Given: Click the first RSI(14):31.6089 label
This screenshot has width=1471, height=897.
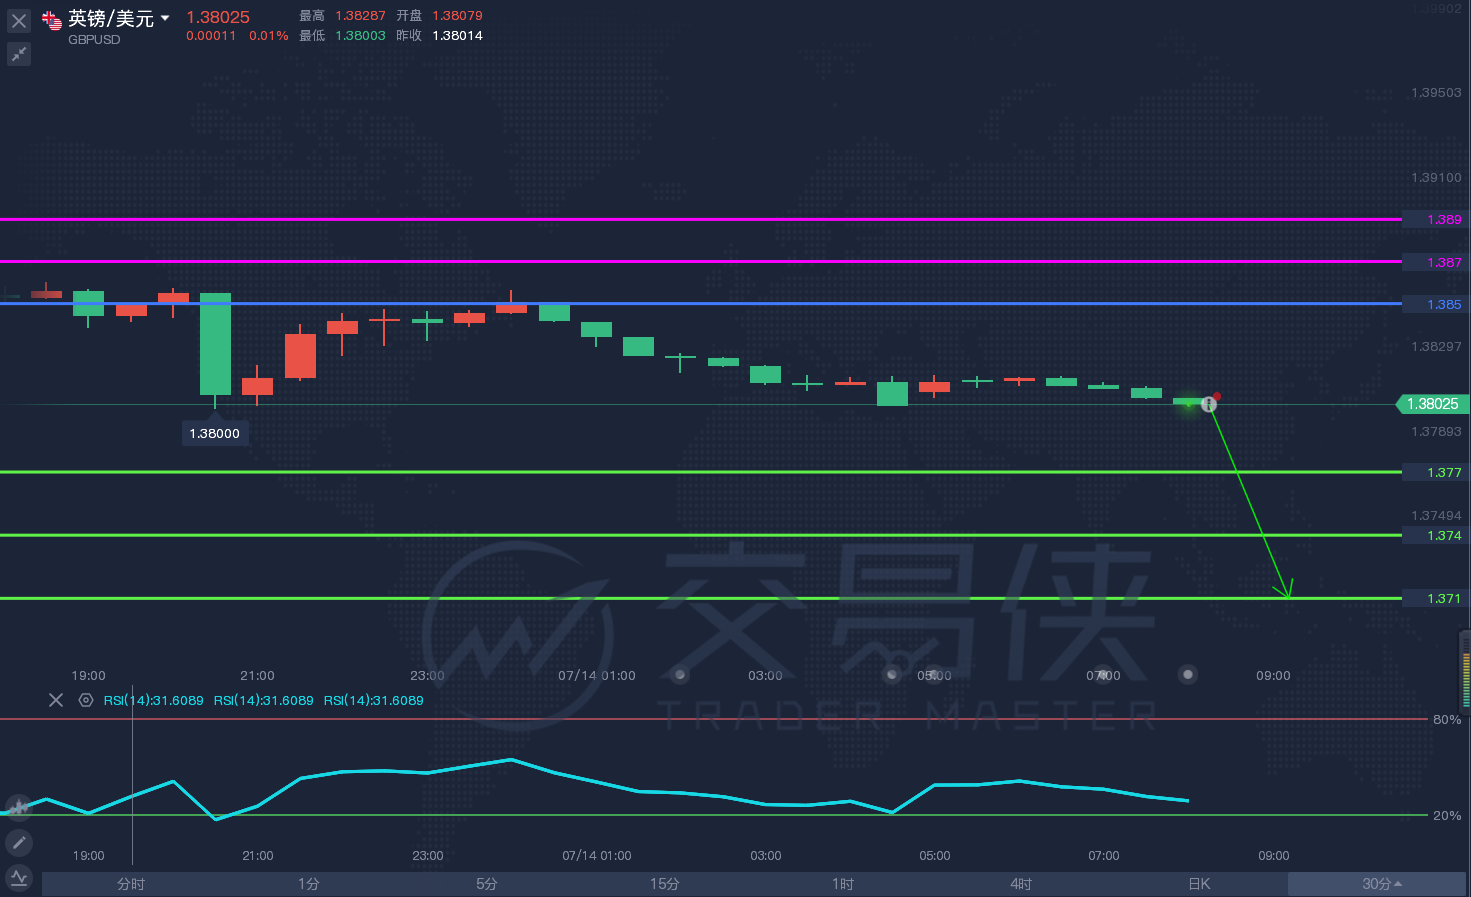Looking at the screenshot, I should (154, 700).
